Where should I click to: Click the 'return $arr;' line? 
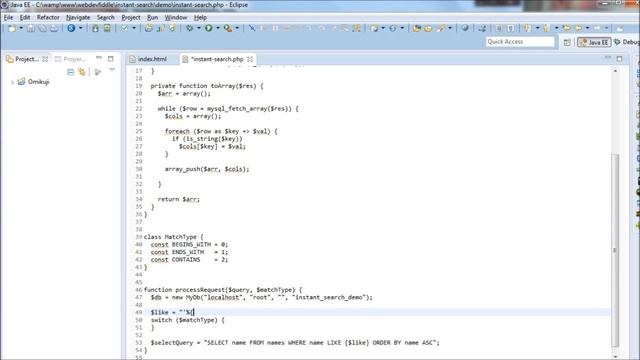coord(179,199)
